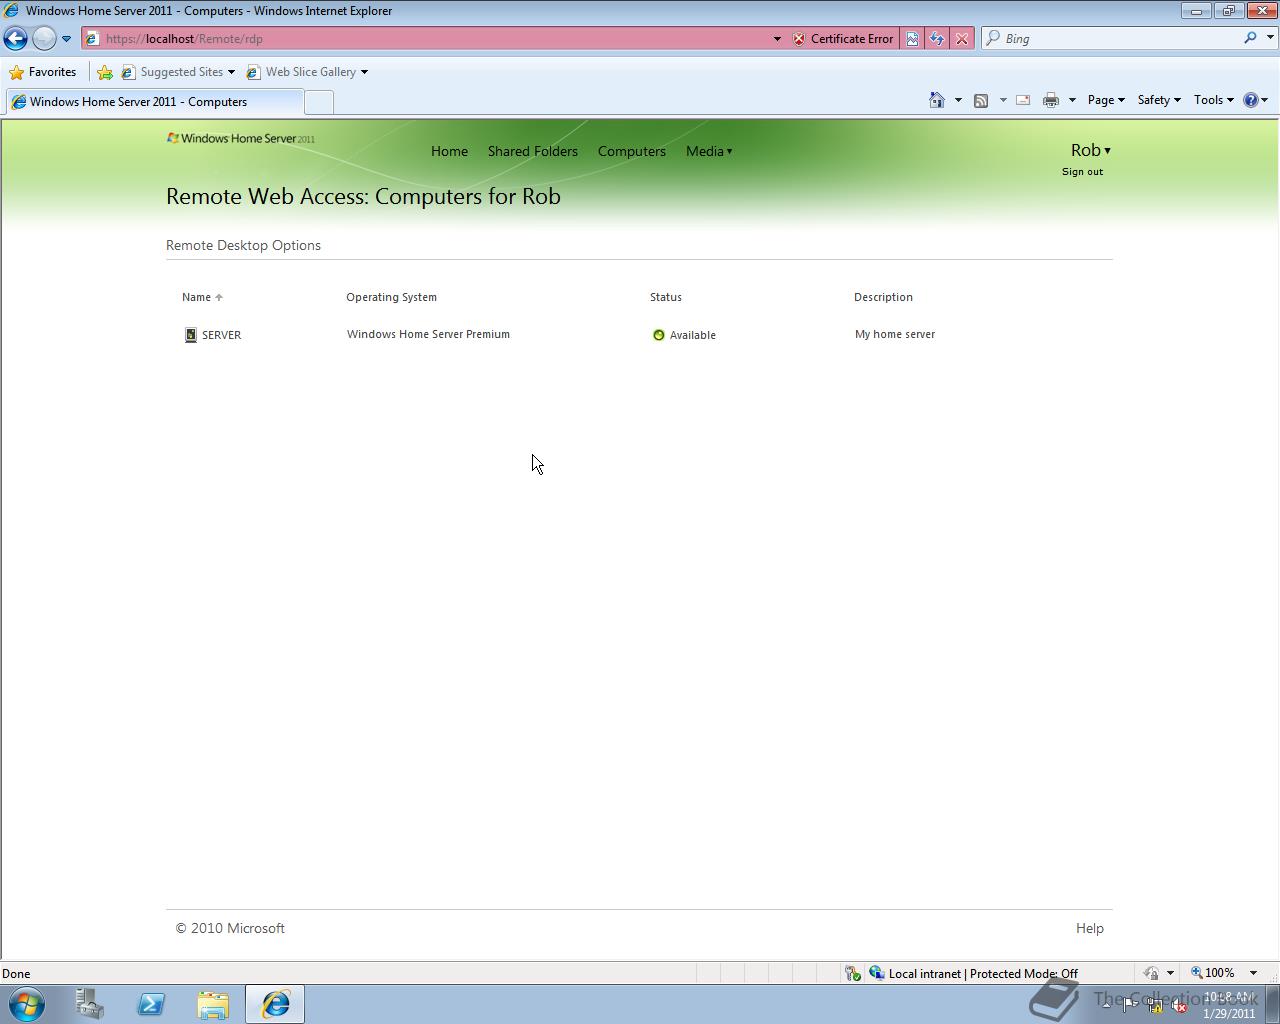Click the RSS feeds icon
Viewport: 1280px width, 1024px height.
[x=981, y=100]
